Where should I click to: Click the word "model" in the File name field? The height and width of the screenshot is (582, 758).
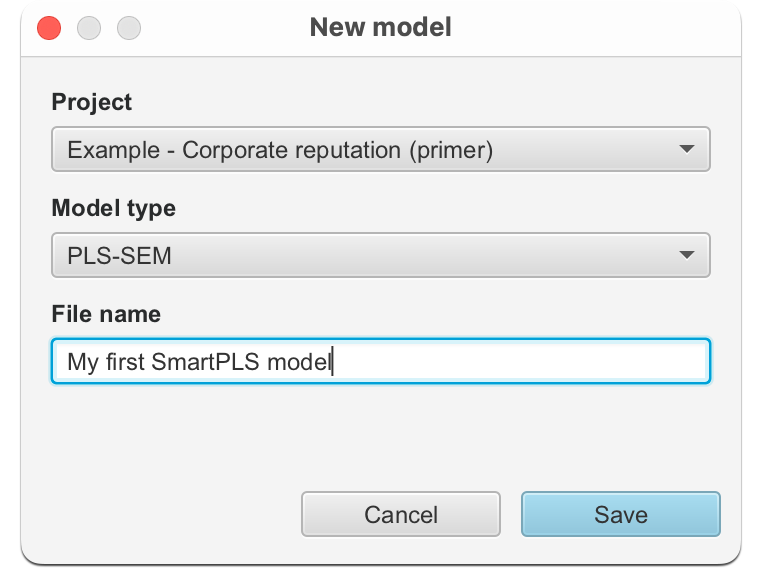(299, 362)
